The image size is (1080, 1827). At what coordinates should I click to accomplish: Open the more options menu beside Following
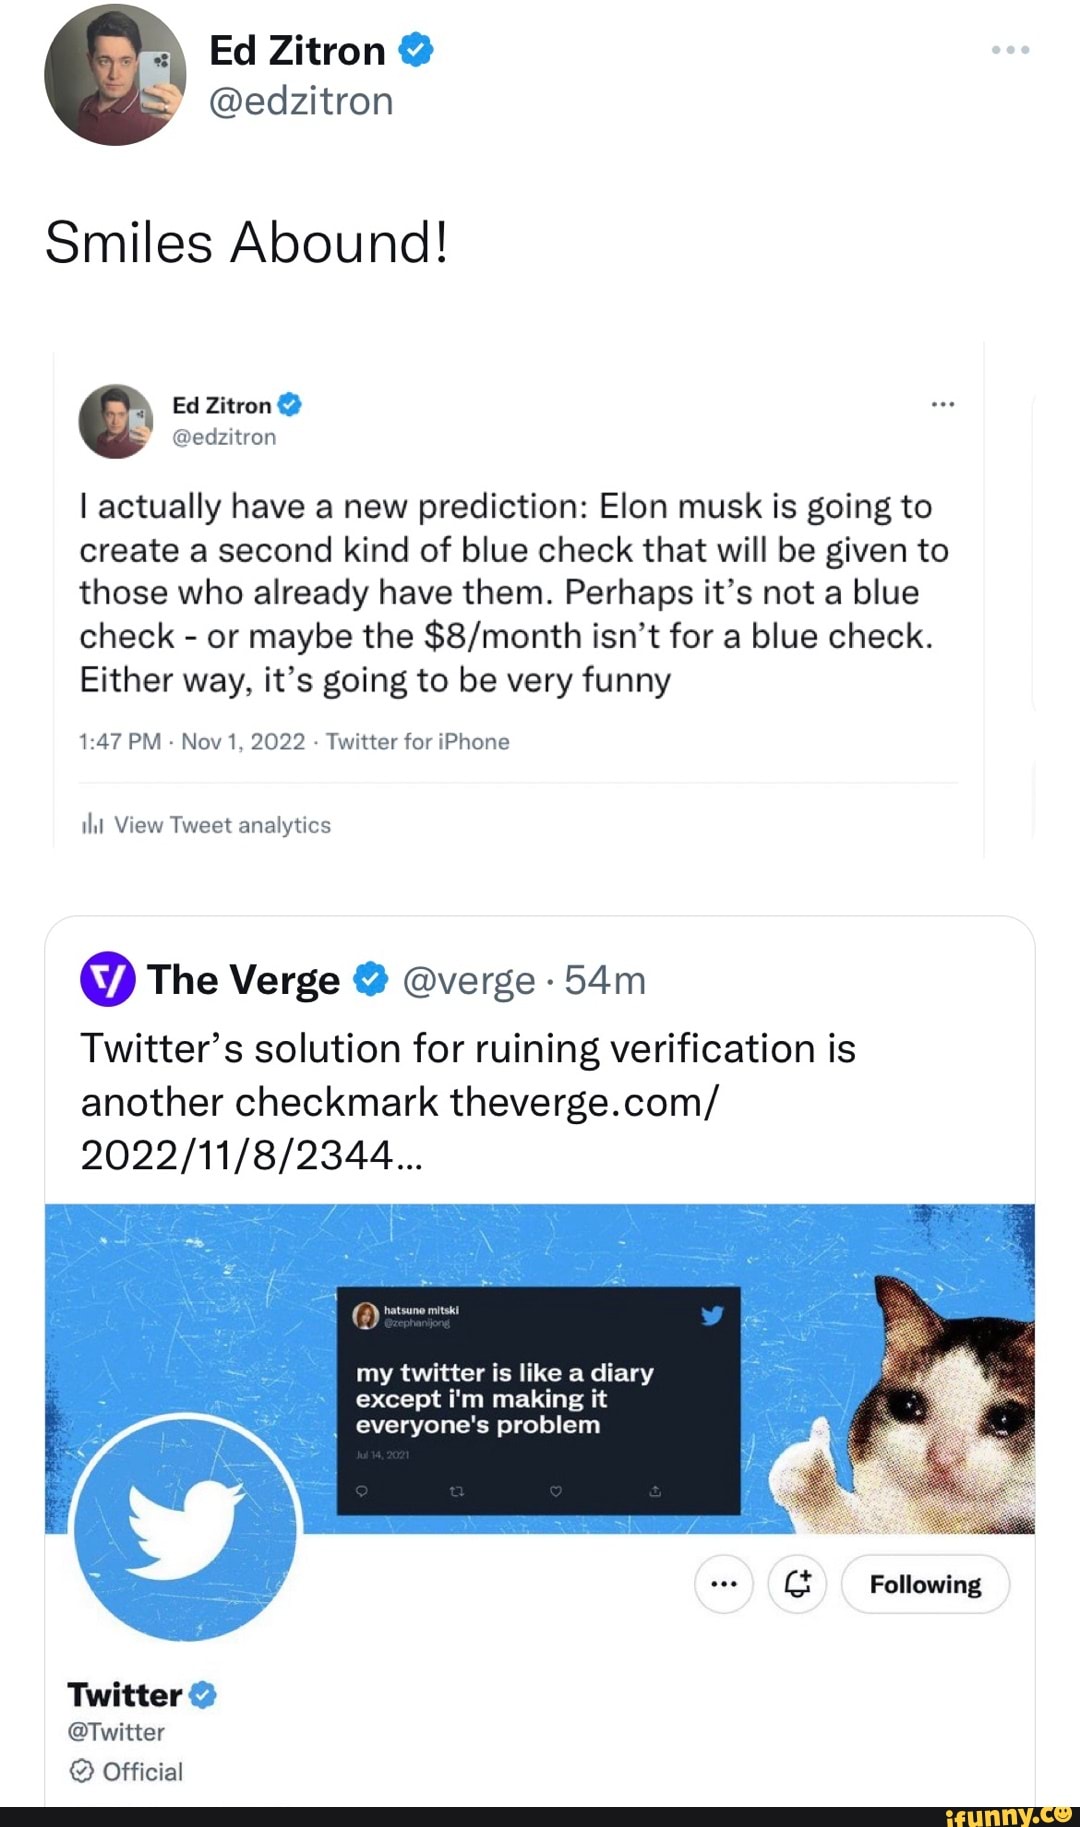pos(722,1583)
